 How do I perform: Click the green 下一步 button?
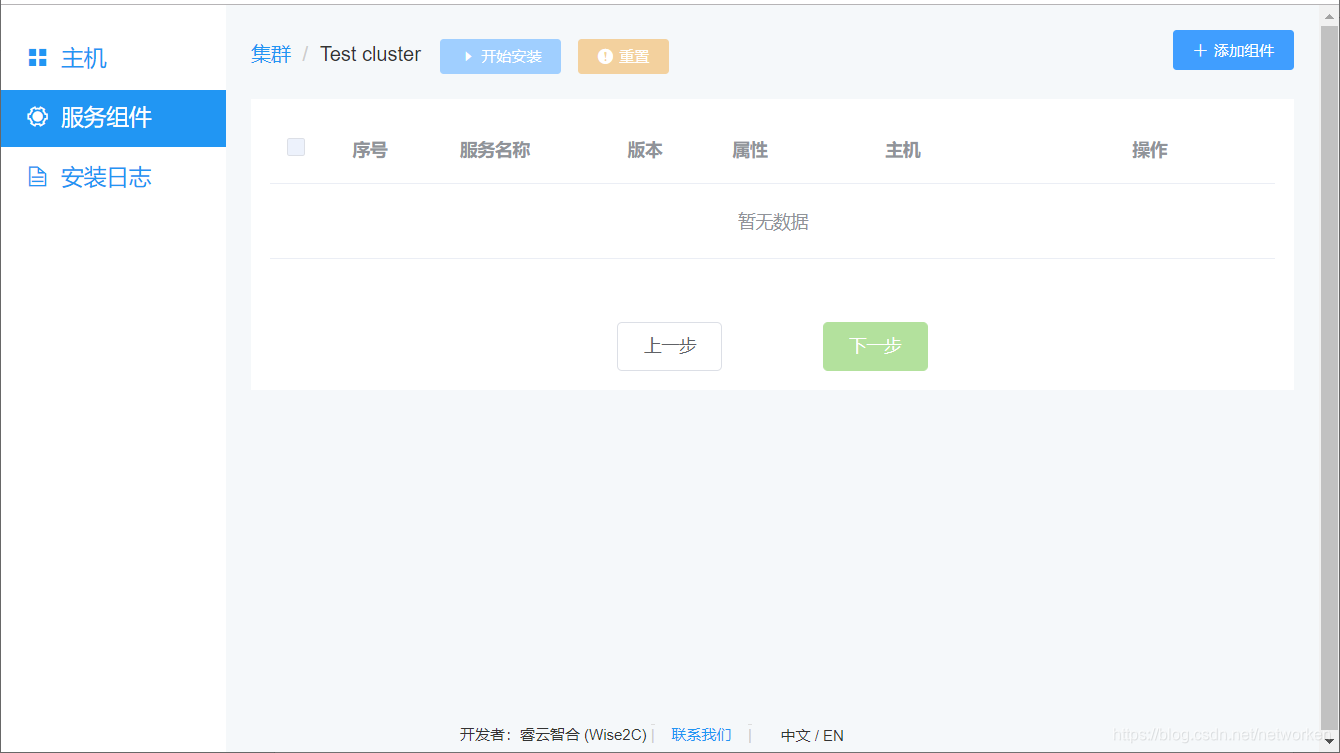pos(875,346)
